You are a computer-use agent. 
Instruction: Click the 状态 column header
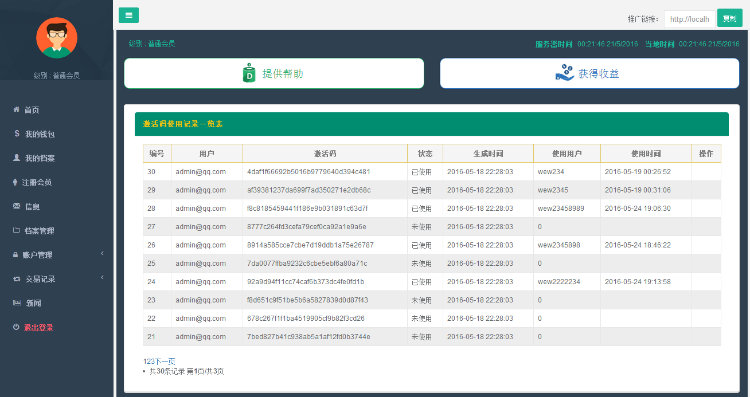coord(425,154)
